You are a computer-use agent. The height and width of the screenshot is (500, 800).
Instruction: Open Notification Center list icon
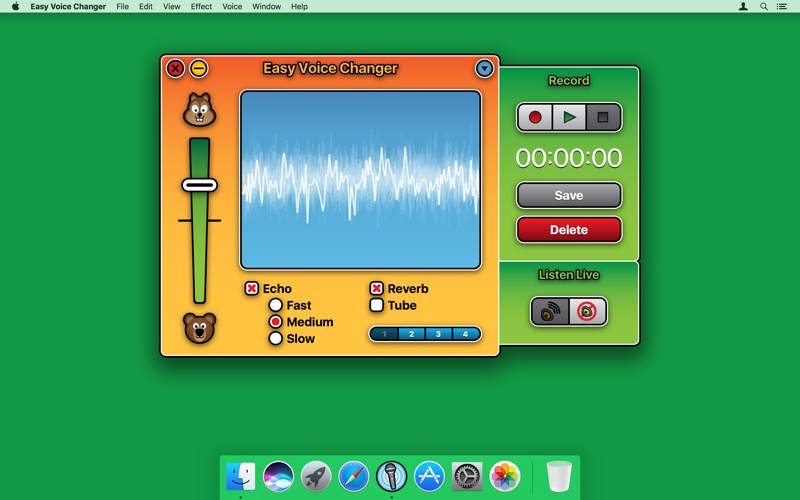[x=782, y=7]
